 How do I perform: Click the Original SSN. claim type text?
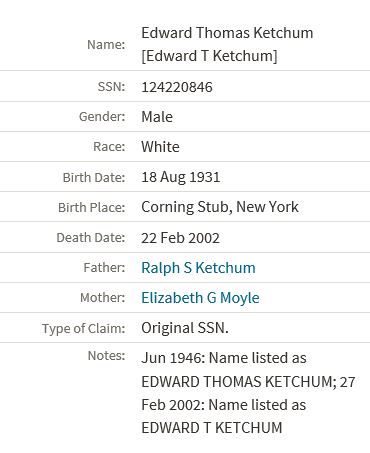[x=185, y=328]
